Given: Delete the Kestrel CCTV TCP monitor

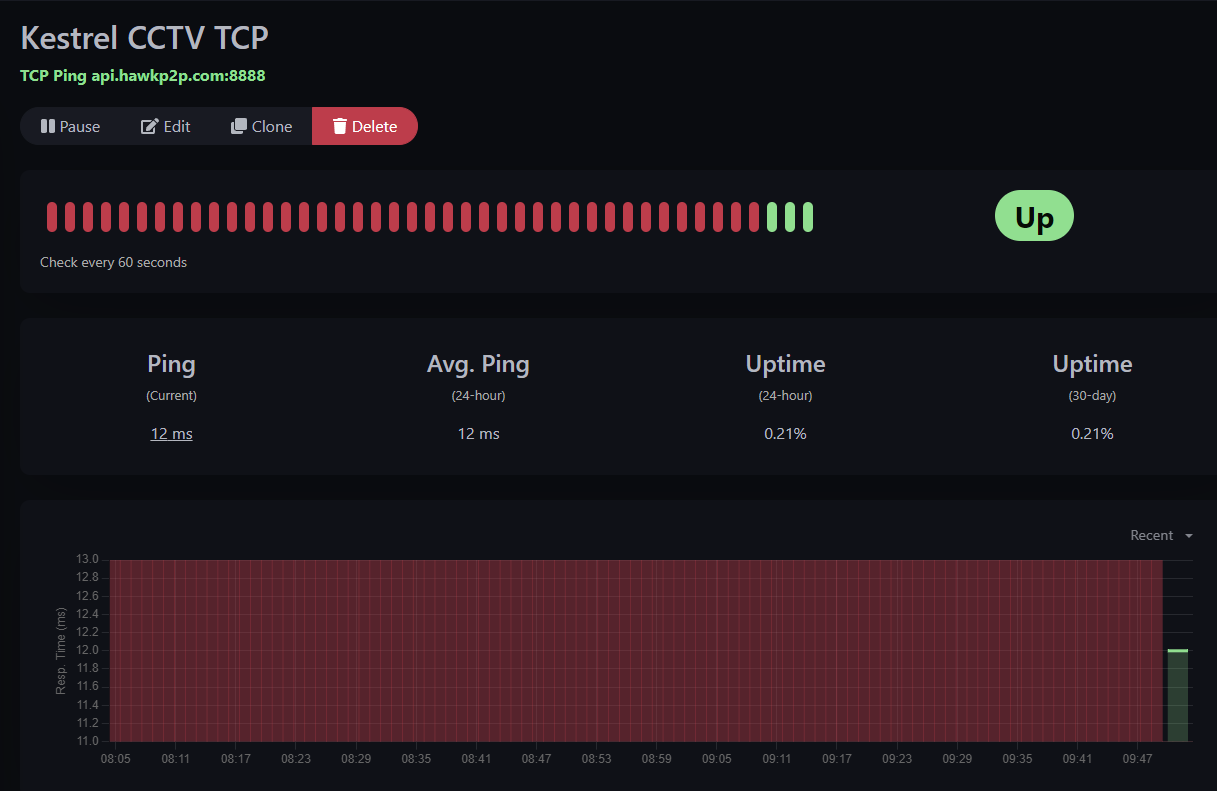Looking at the screenshot, I should pyautogui.click(x=365, y=126).
